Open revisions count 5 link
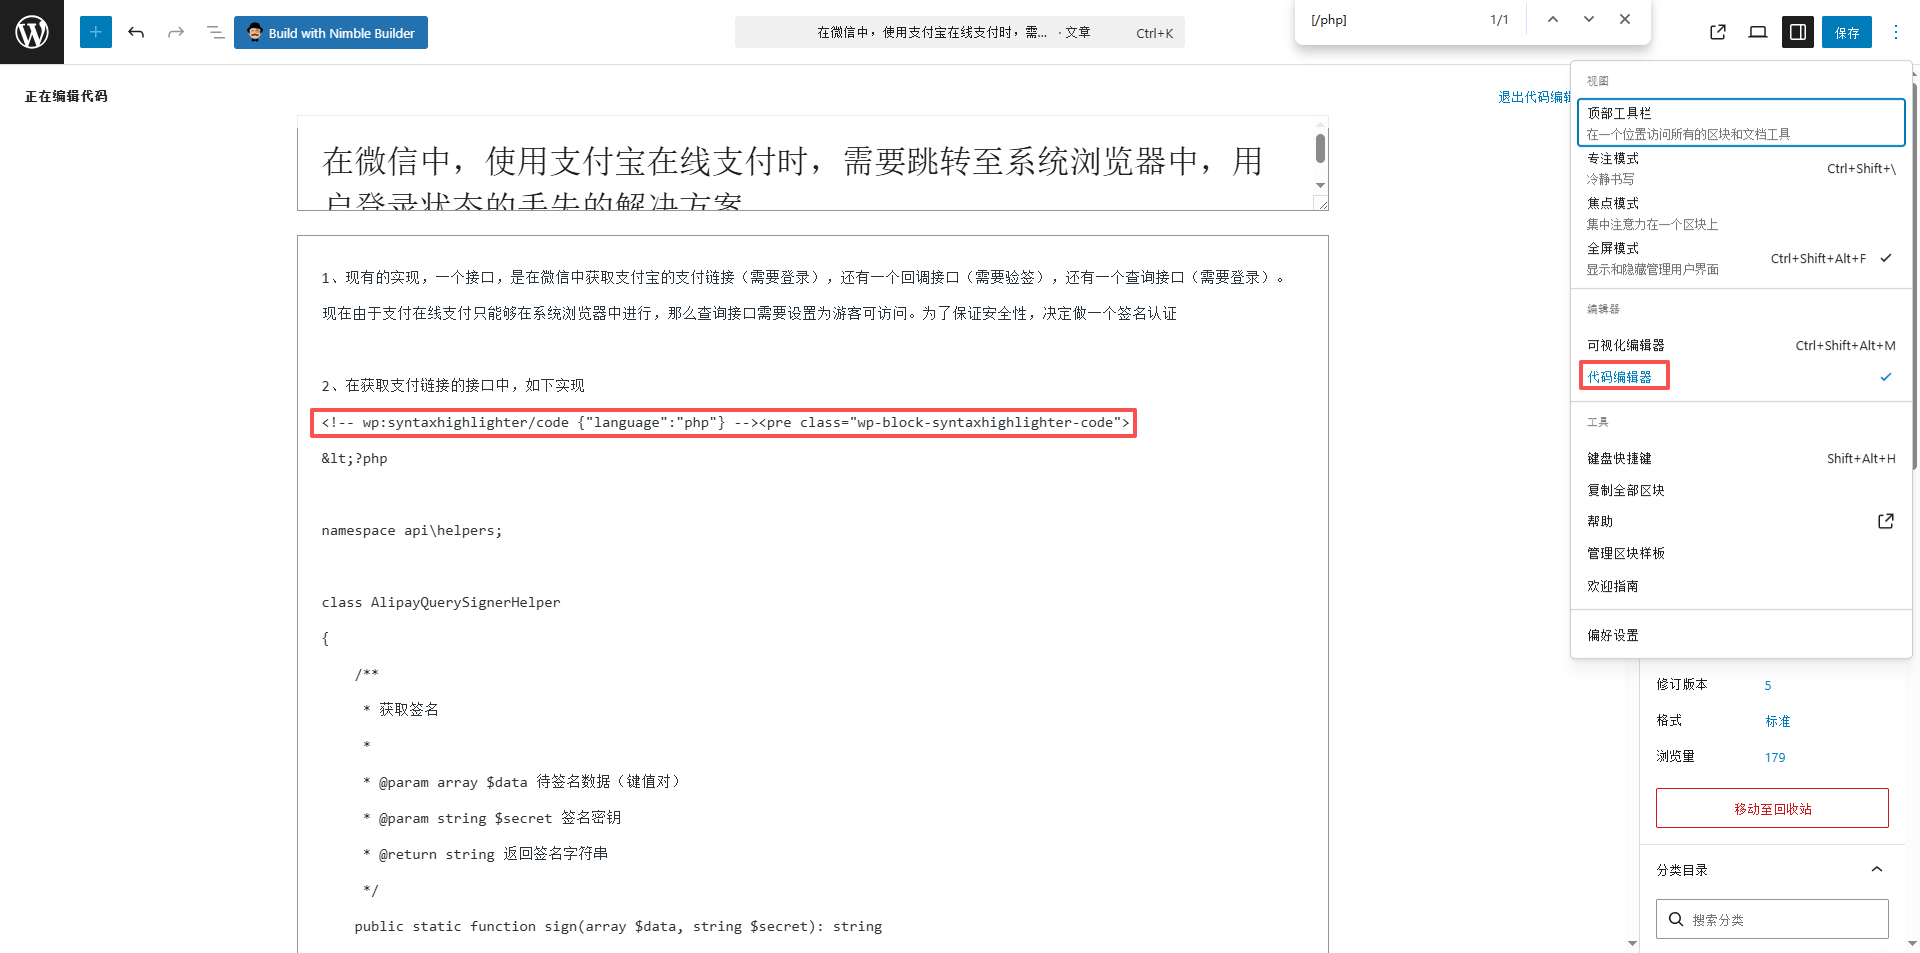Image resolution: width=1920 pixels, height=953 pixels. (x=1768, y=686)
